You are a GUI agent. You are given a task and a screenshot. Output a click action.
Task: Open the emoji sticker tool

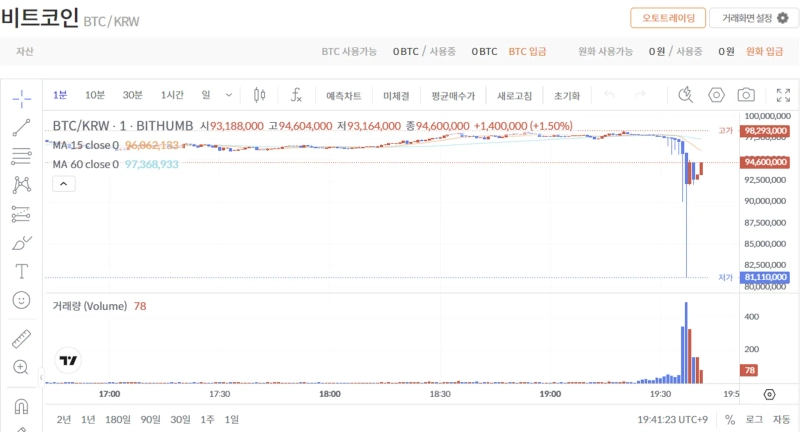[x=21, y=300]
